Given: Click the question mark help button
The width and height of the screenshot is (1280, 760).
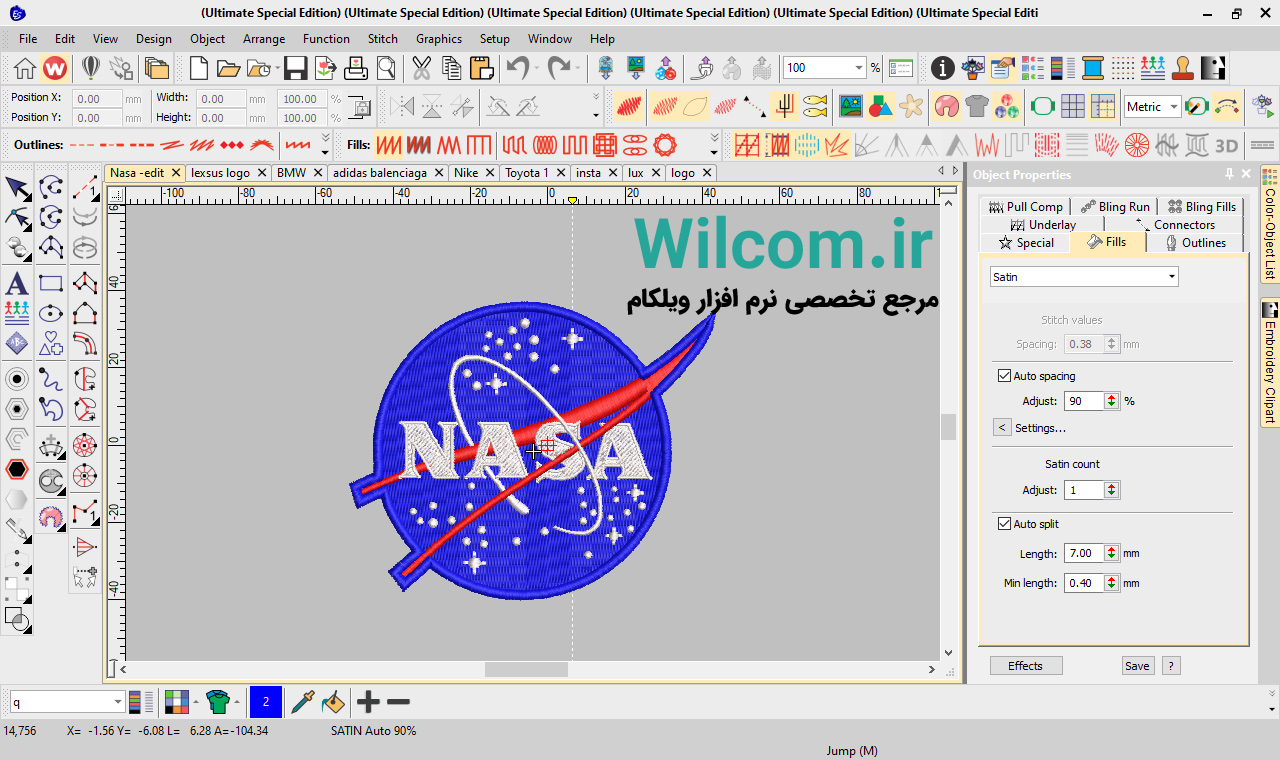Looking at the screenshot, I should coord(1171,666).
